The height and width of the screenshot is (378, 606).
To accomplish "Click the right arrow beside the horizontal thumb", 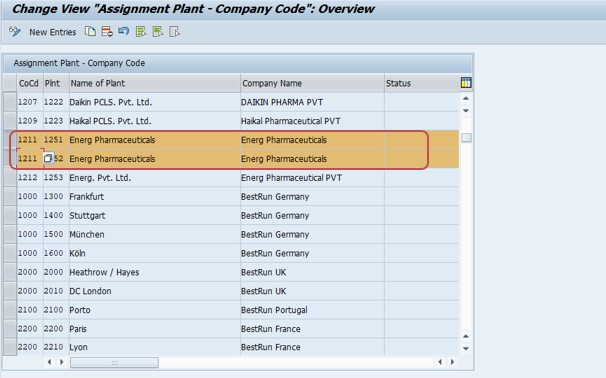I will pos(61,362).
